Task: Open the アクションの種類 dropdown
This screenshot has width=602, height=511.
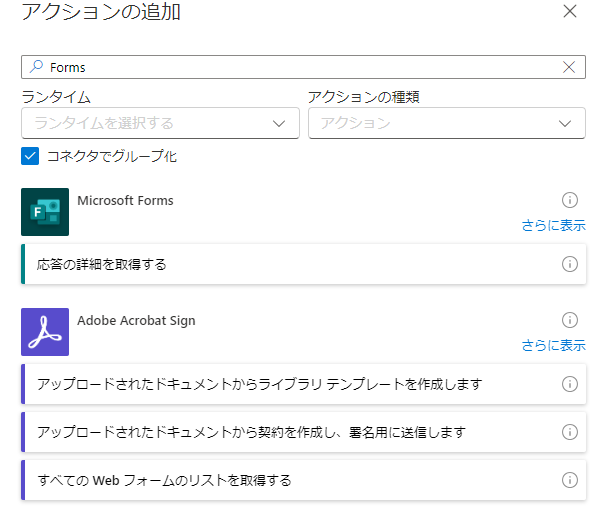Action: pyautogui.click(x=447, y=123)
